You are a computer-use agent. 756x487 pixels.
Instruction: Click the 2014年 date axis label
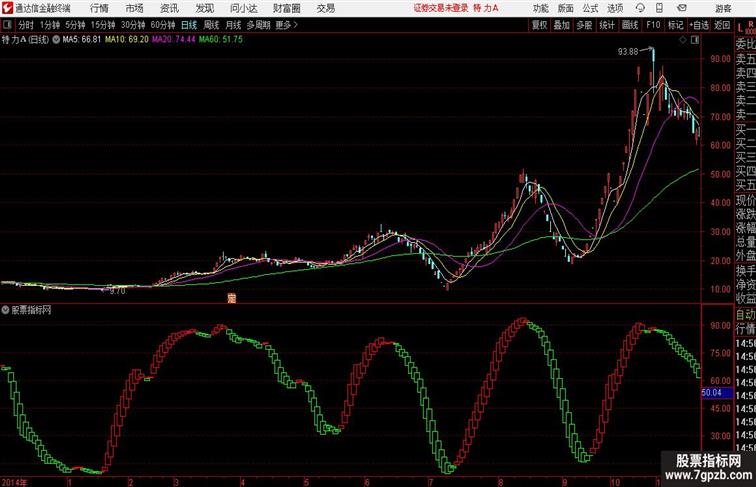(14, 482)
